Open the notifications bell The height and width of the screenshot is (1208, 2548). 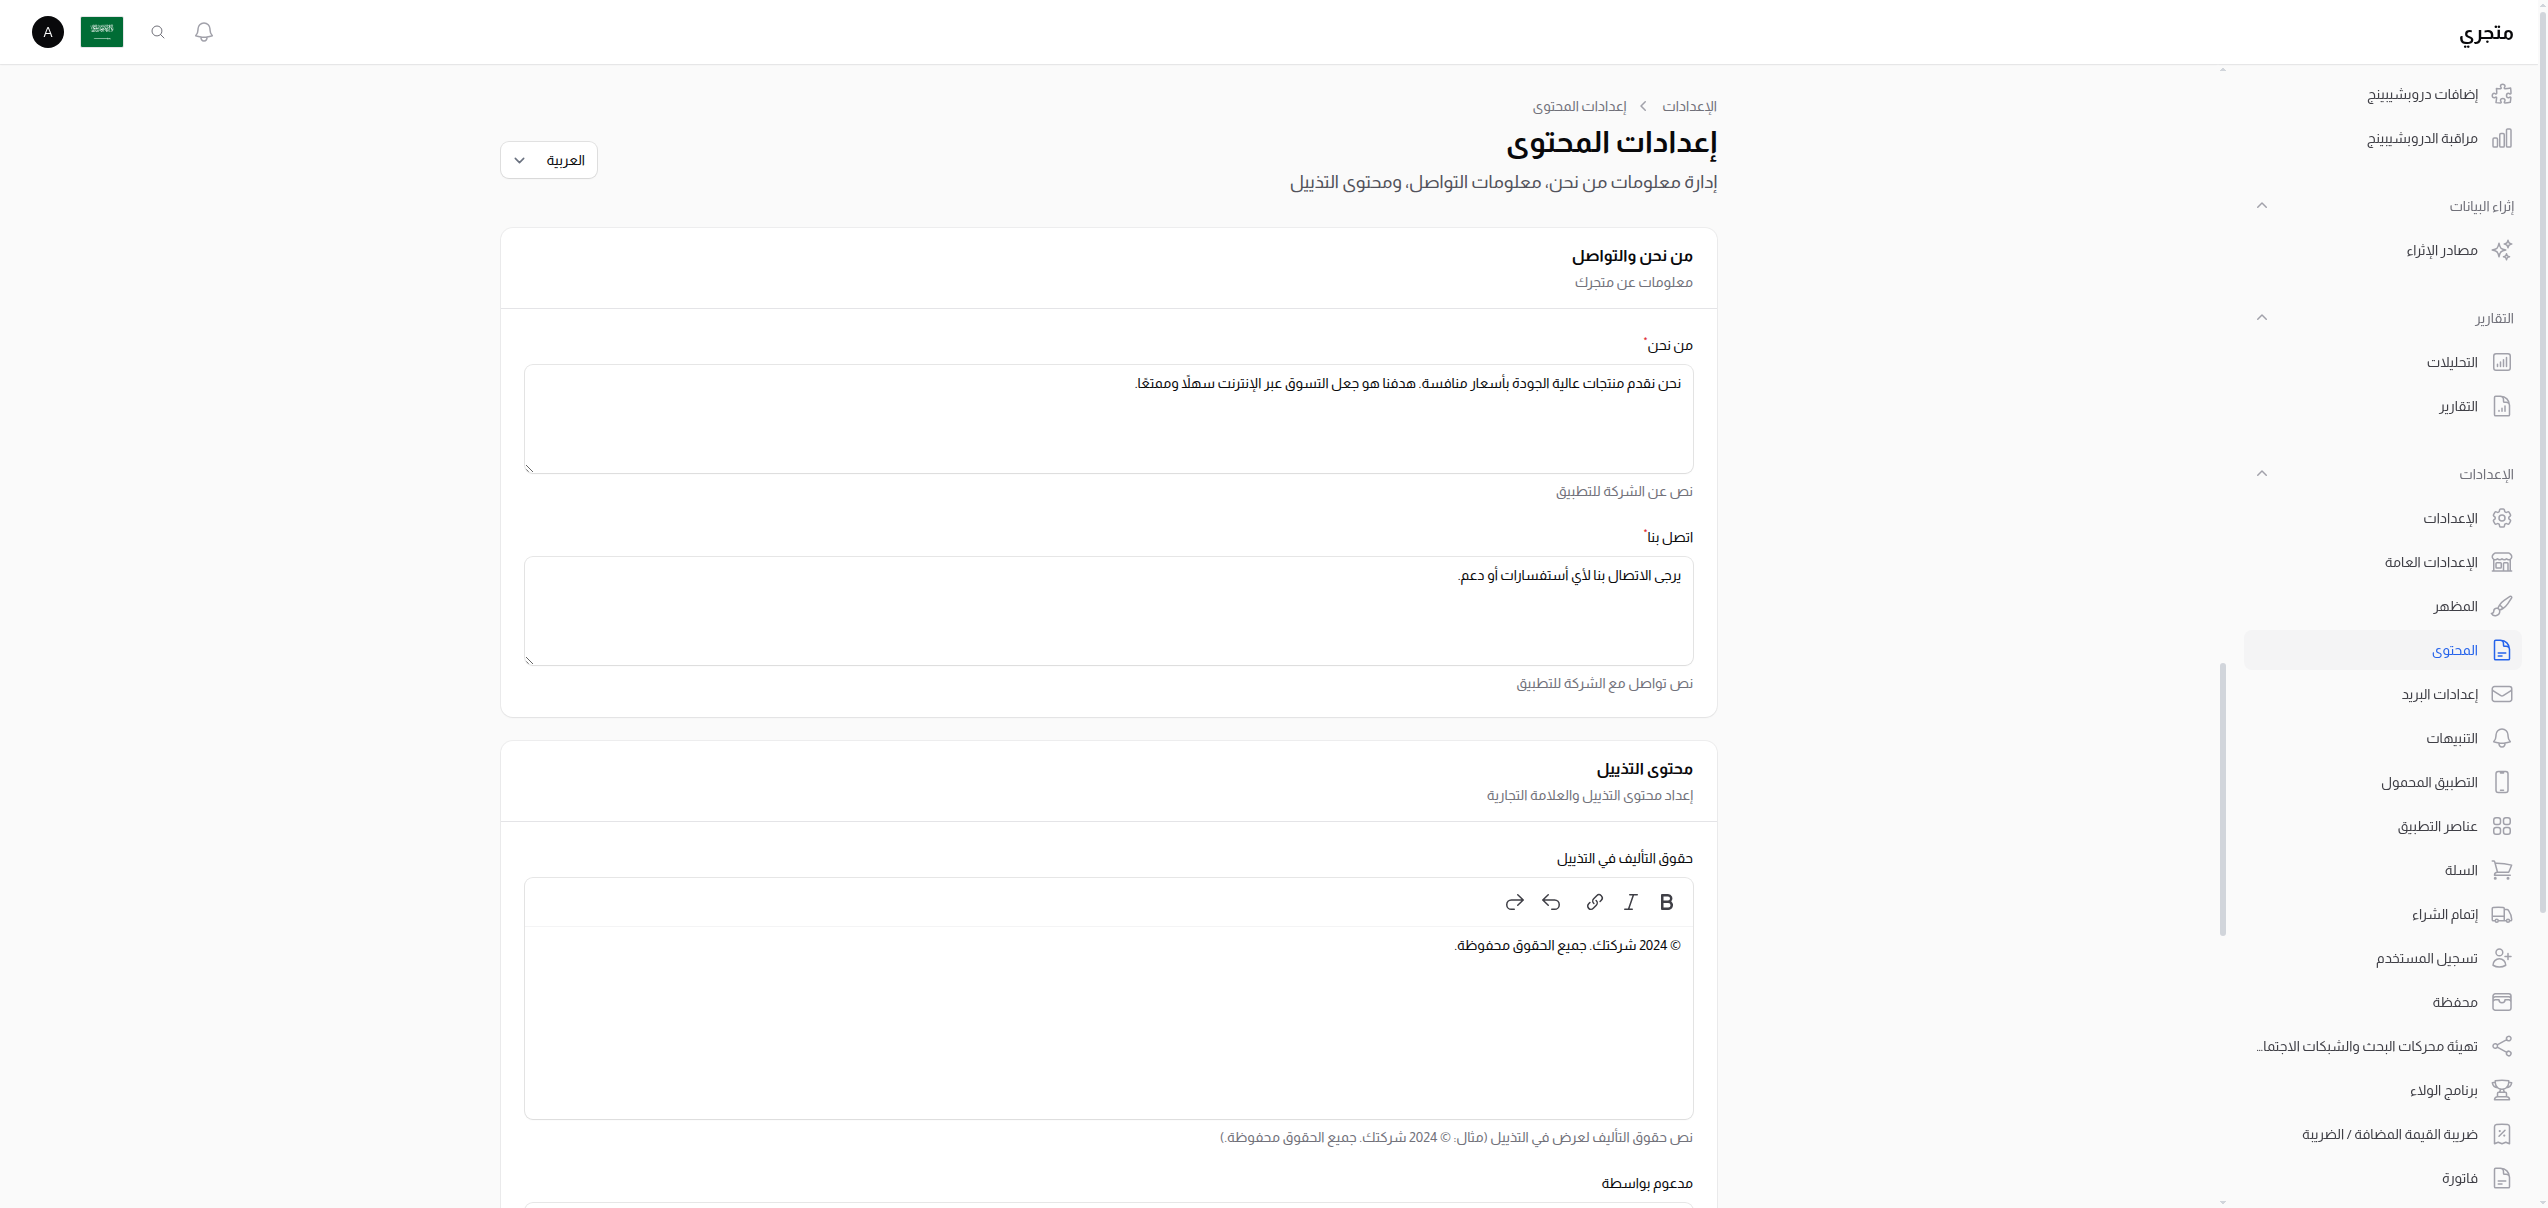[204, 32]
